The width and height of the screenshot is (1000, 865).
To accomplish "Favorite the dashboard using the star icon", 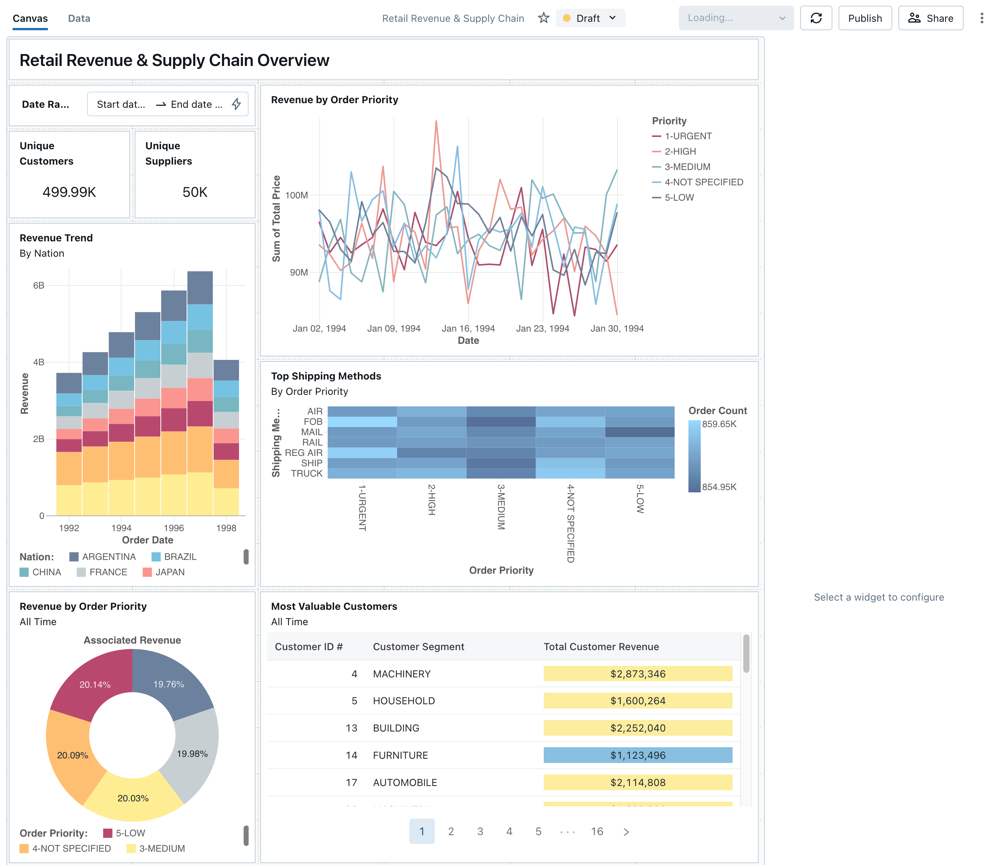I will point(544,17).
